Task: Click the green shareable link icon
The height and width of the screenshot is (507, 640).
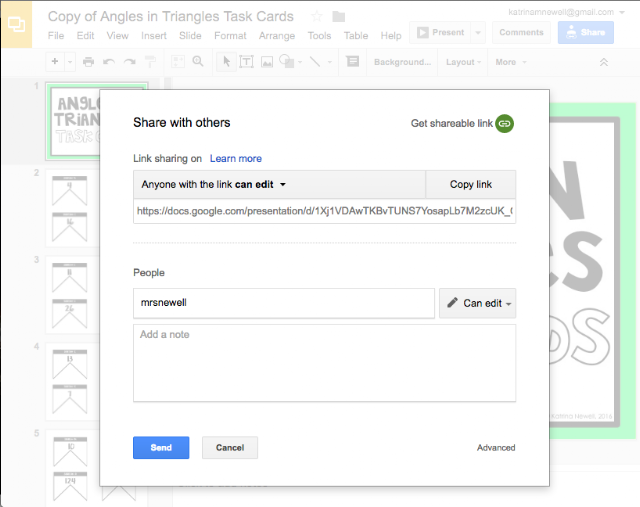Action: coord(504,123)
